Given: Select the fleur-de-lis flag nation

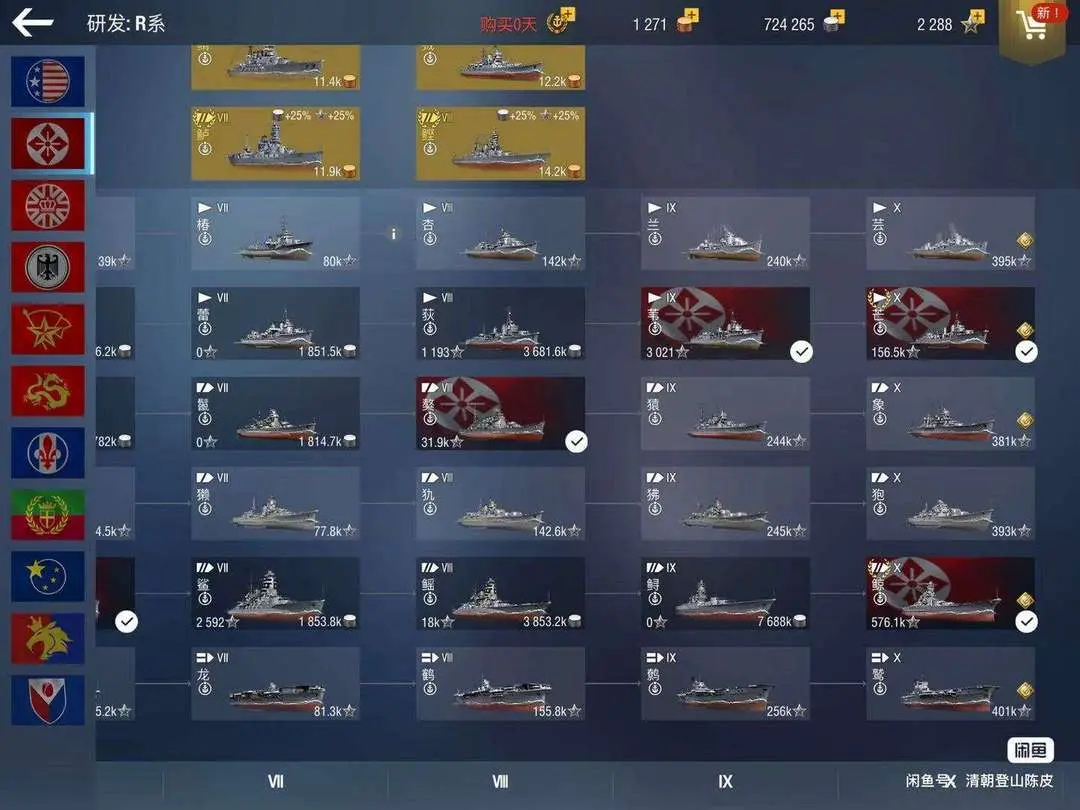Looking at the screenshot, I should tap(48, 453).
